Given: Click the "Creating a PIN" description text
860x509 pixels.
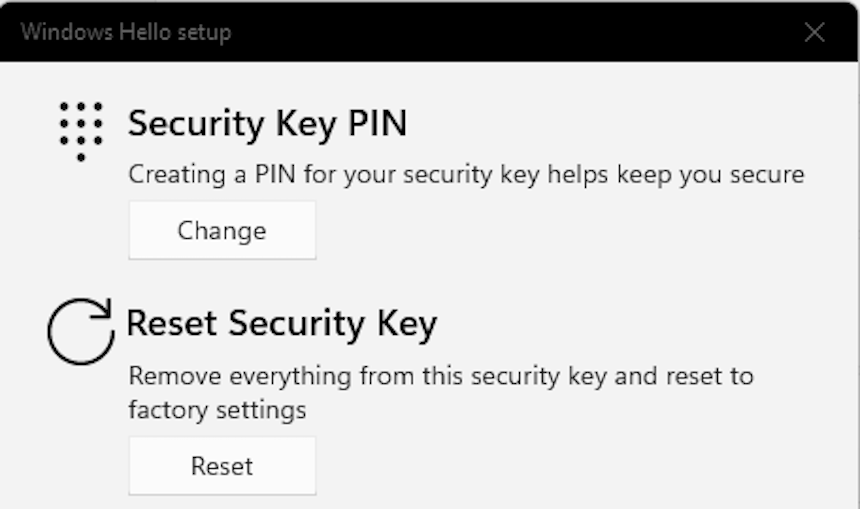Looking at the screenshot, I should tap(466, 175).
